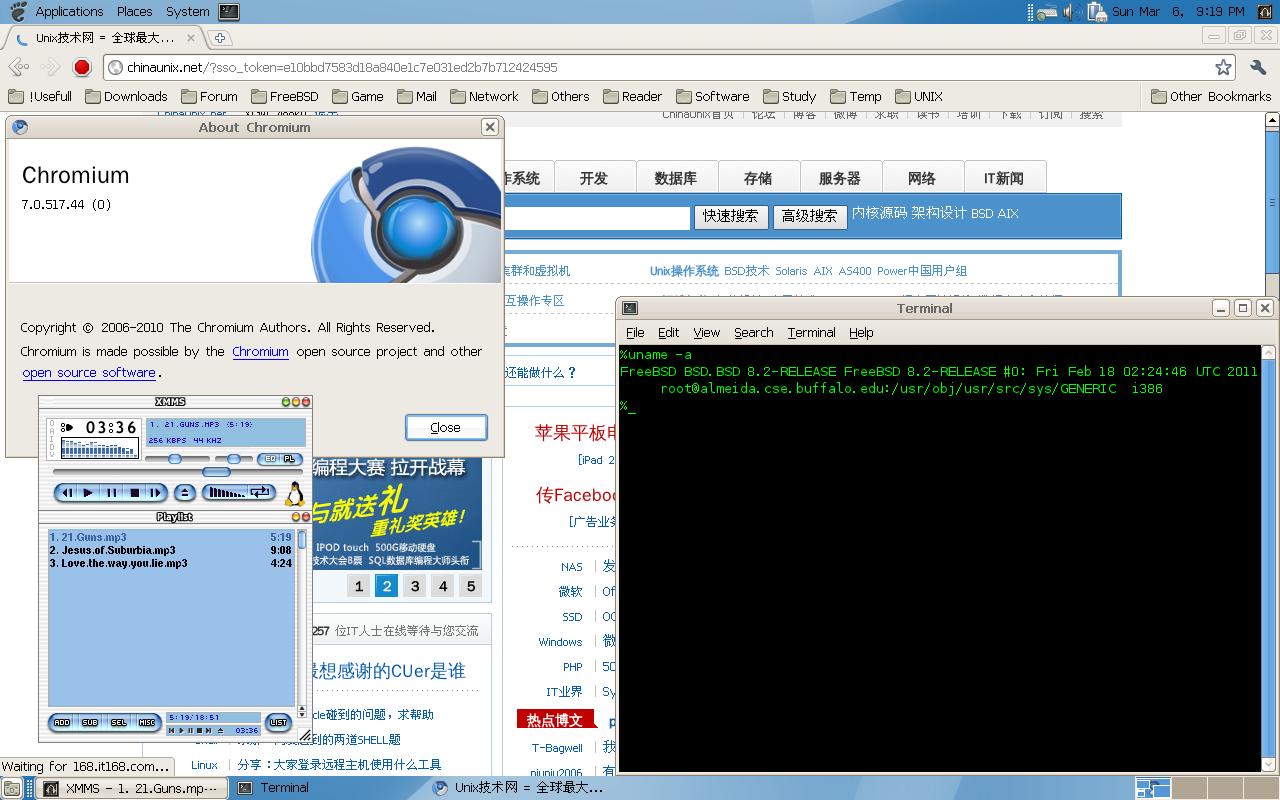Open the Terminal's Search menu

click(753, 333)
